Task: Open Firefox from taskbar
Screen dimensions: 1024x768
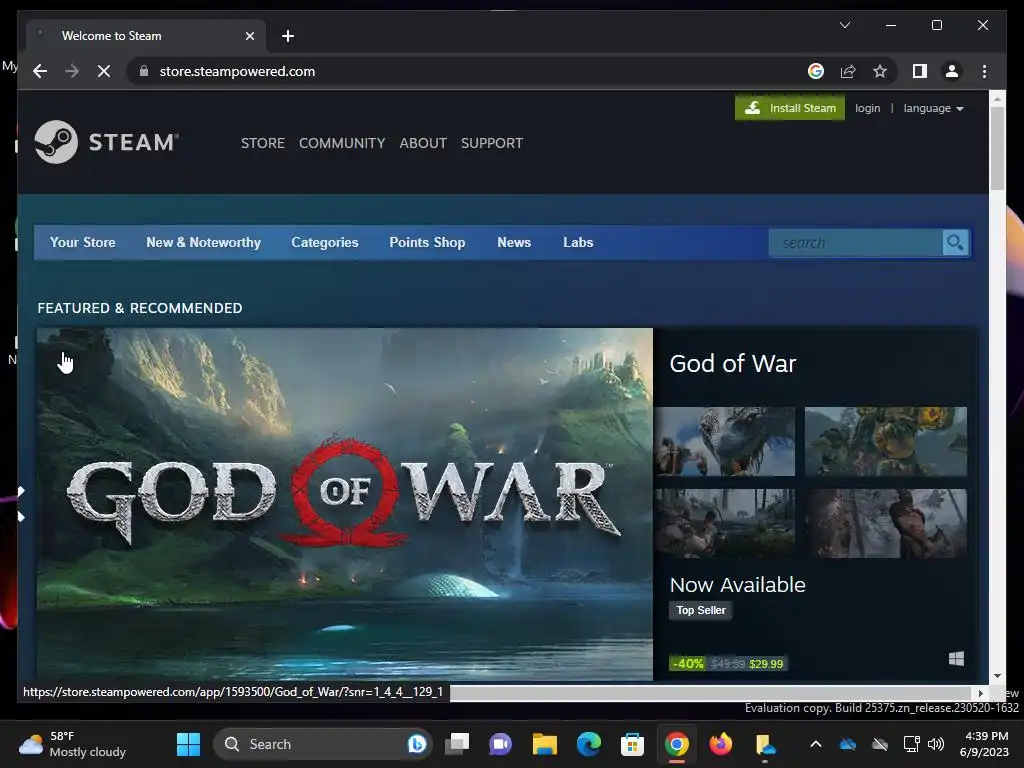Action: click(x=720, y=744)
